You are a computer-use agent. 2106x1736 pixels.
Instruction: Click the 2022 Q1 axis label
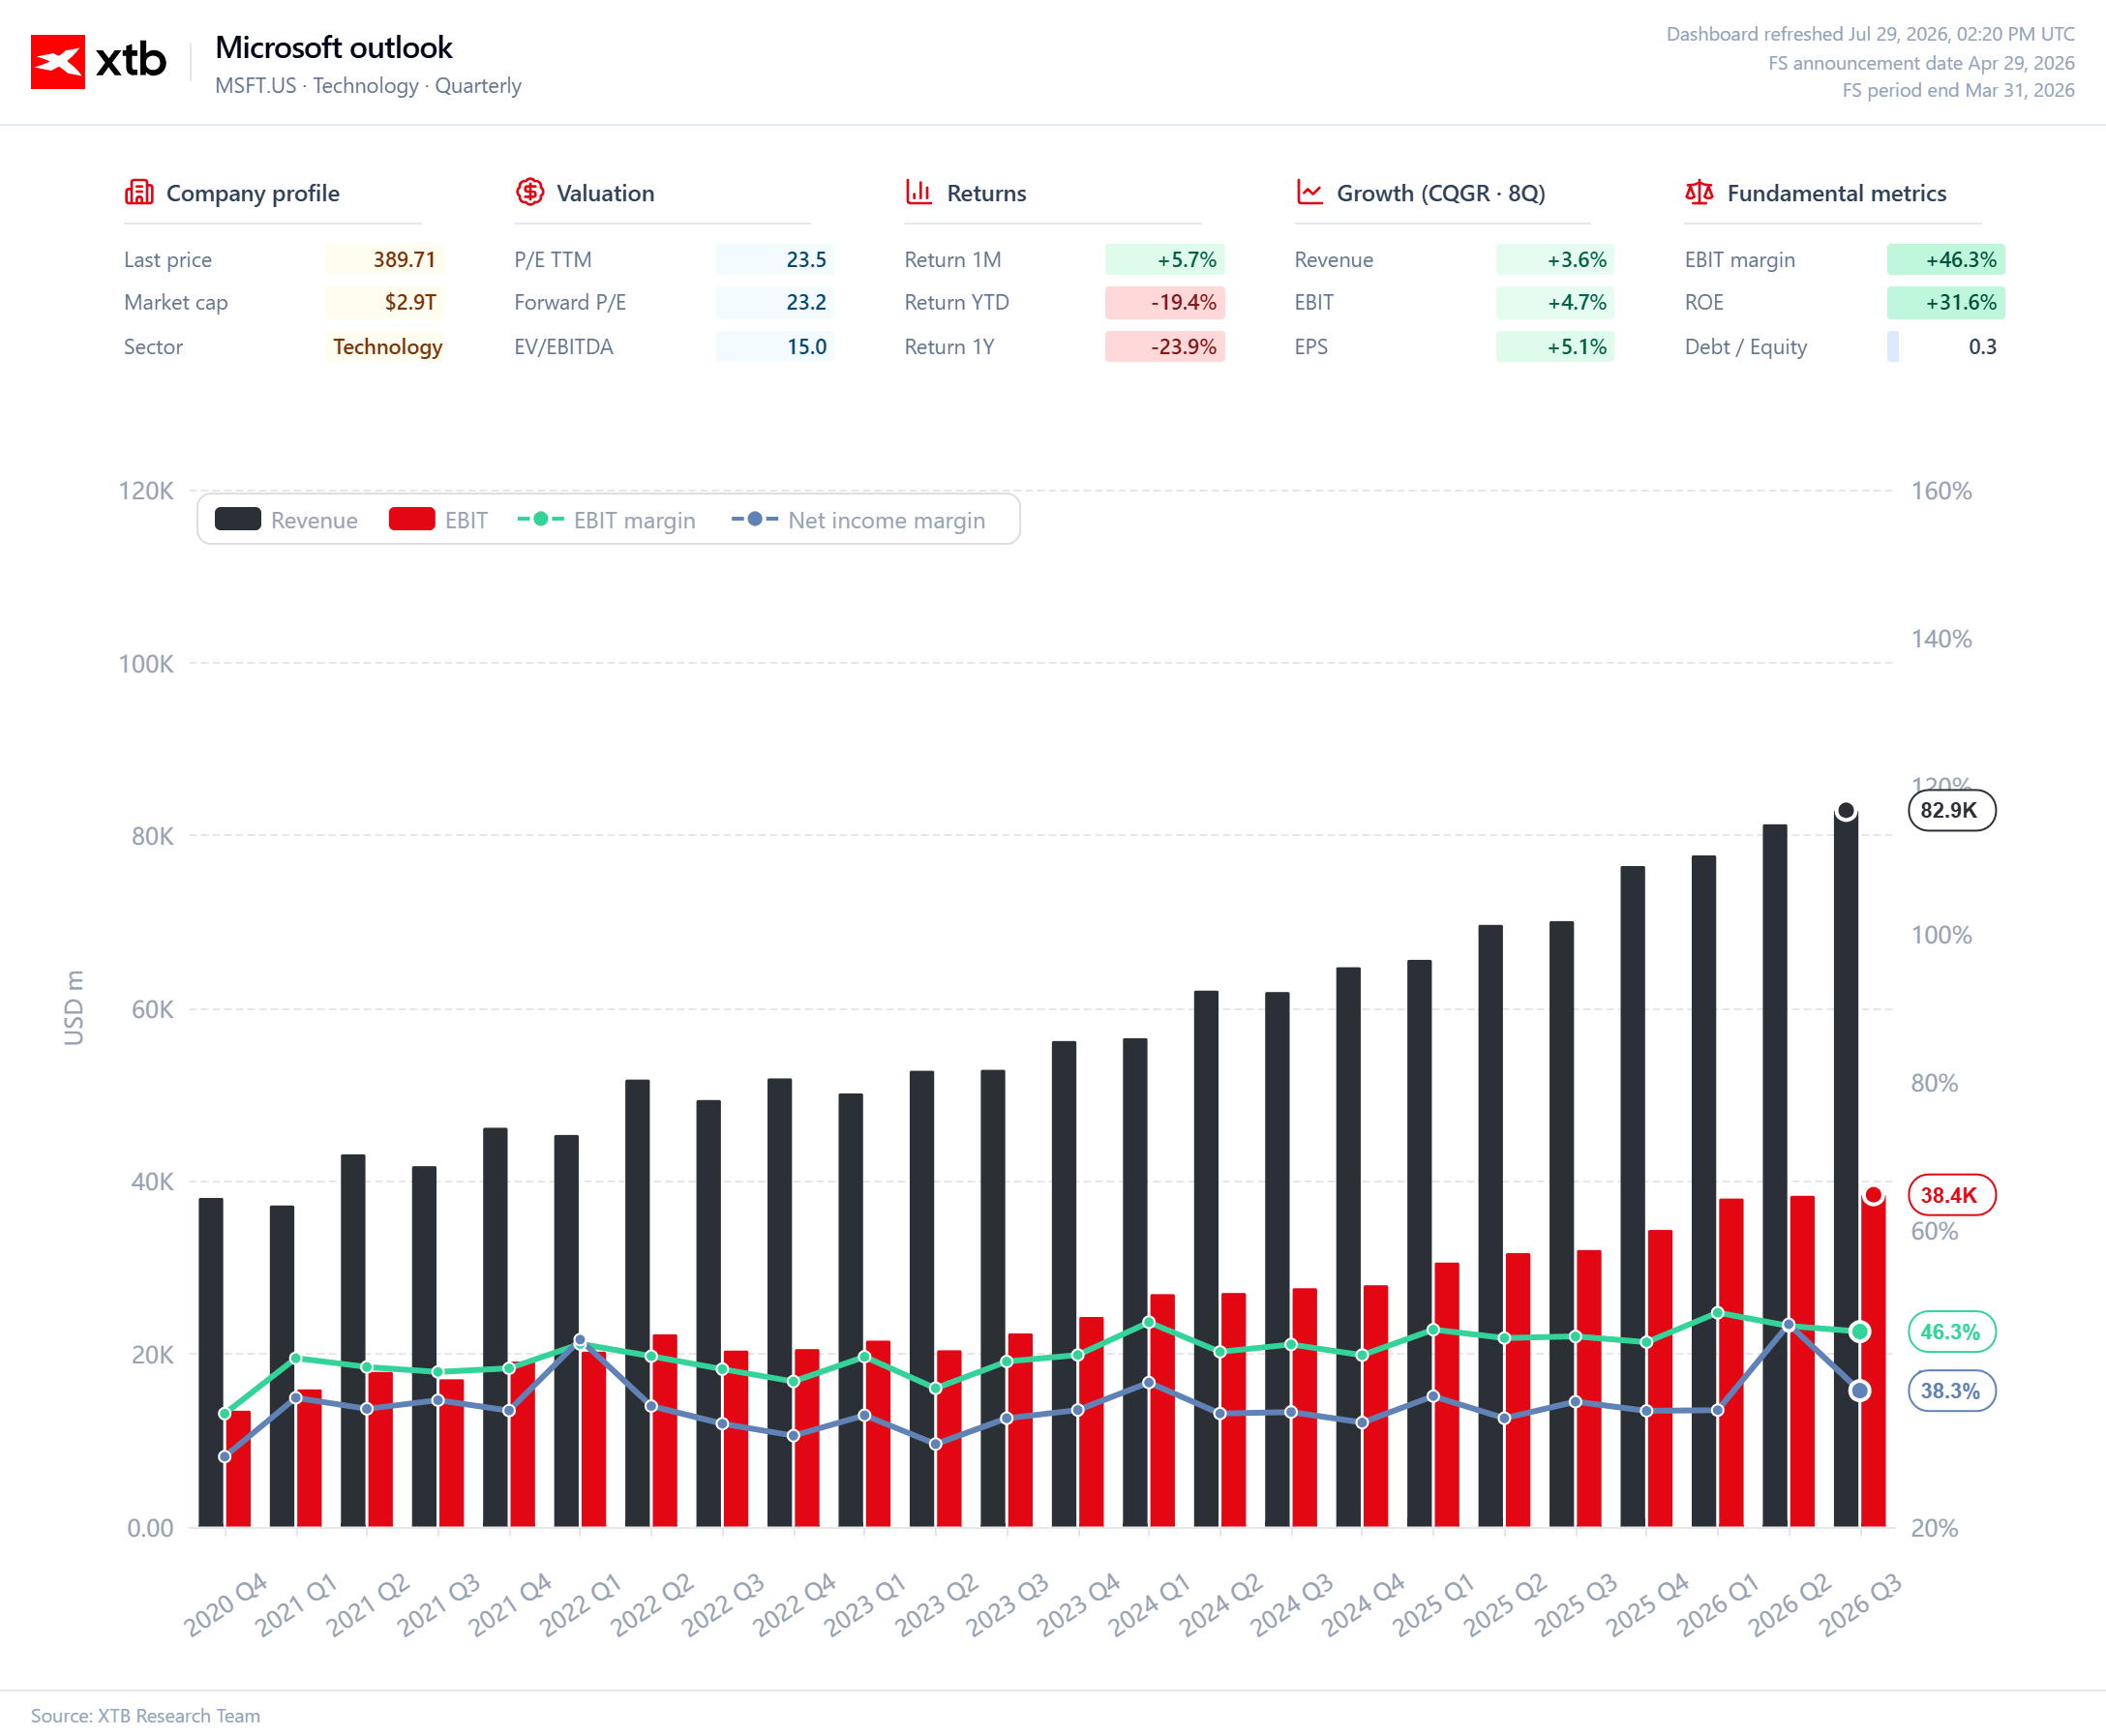581,1604
